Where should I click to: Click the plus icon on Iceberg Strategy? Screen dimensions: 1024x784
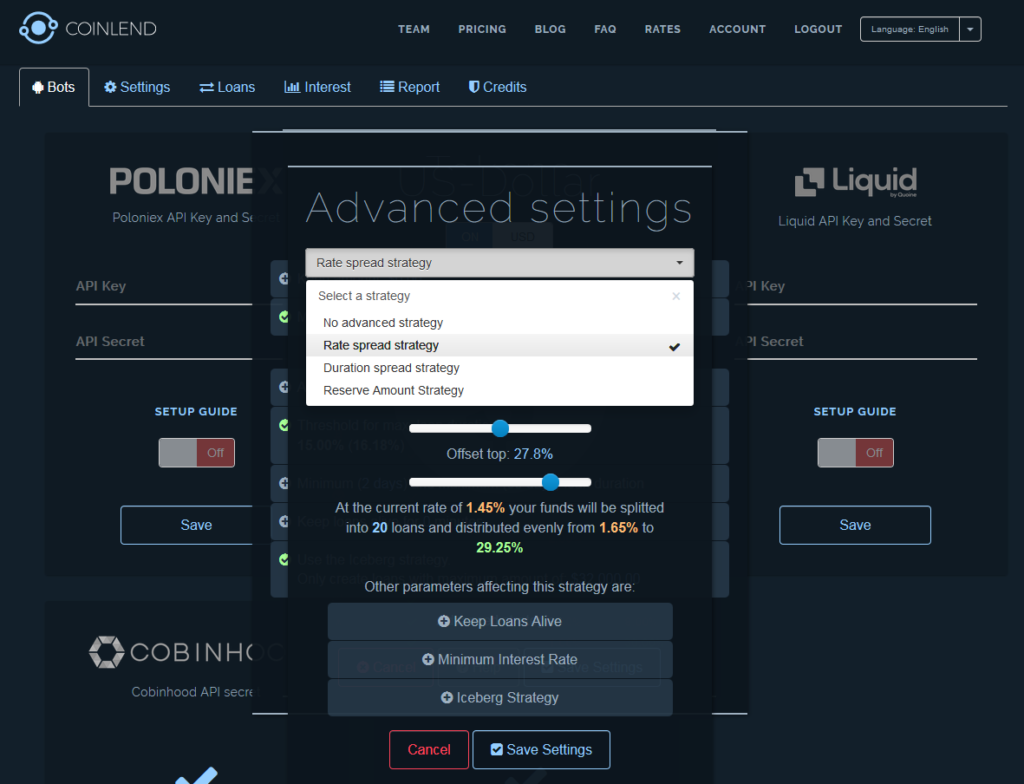coord(447,698)
